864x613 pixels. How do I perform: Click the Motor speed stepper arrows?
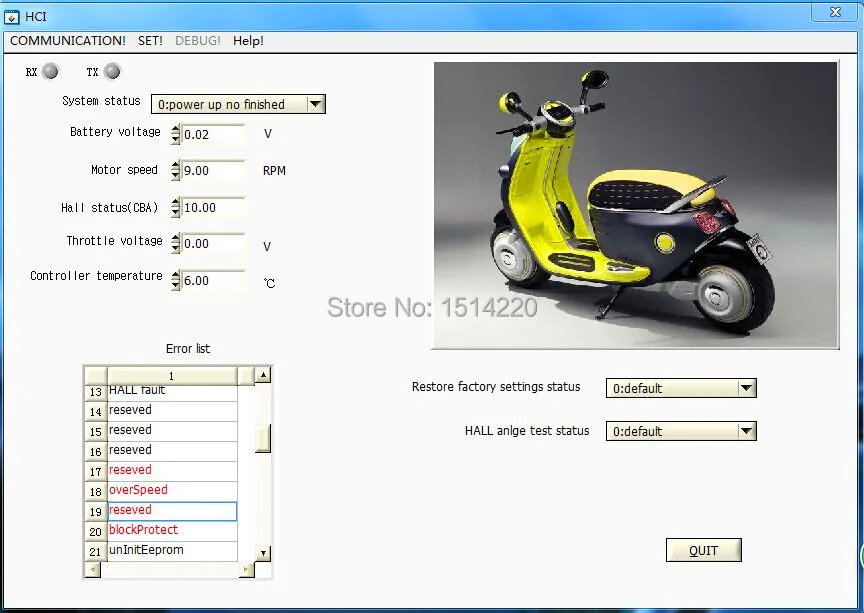point(175,170)
